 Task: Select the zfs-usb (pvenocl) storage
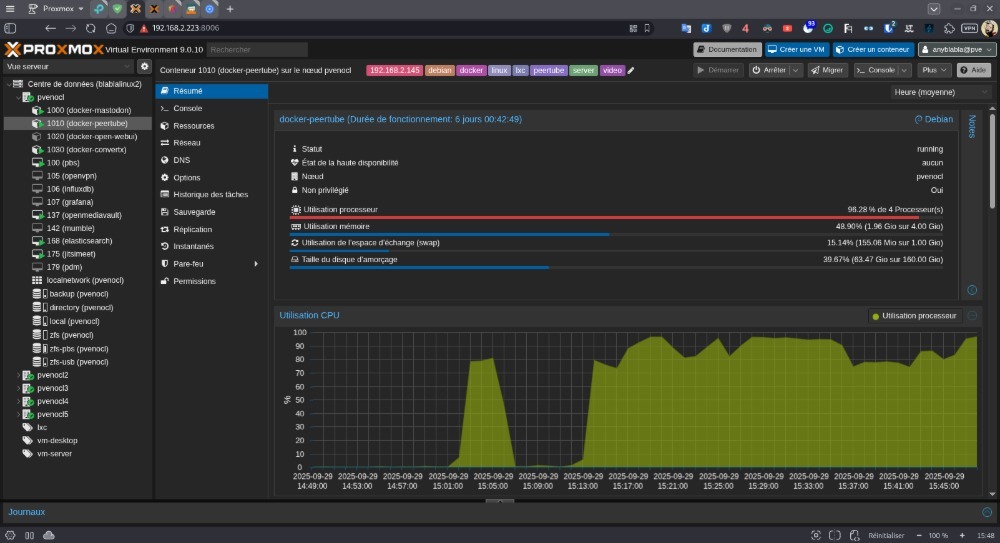(x=78, y=362)
